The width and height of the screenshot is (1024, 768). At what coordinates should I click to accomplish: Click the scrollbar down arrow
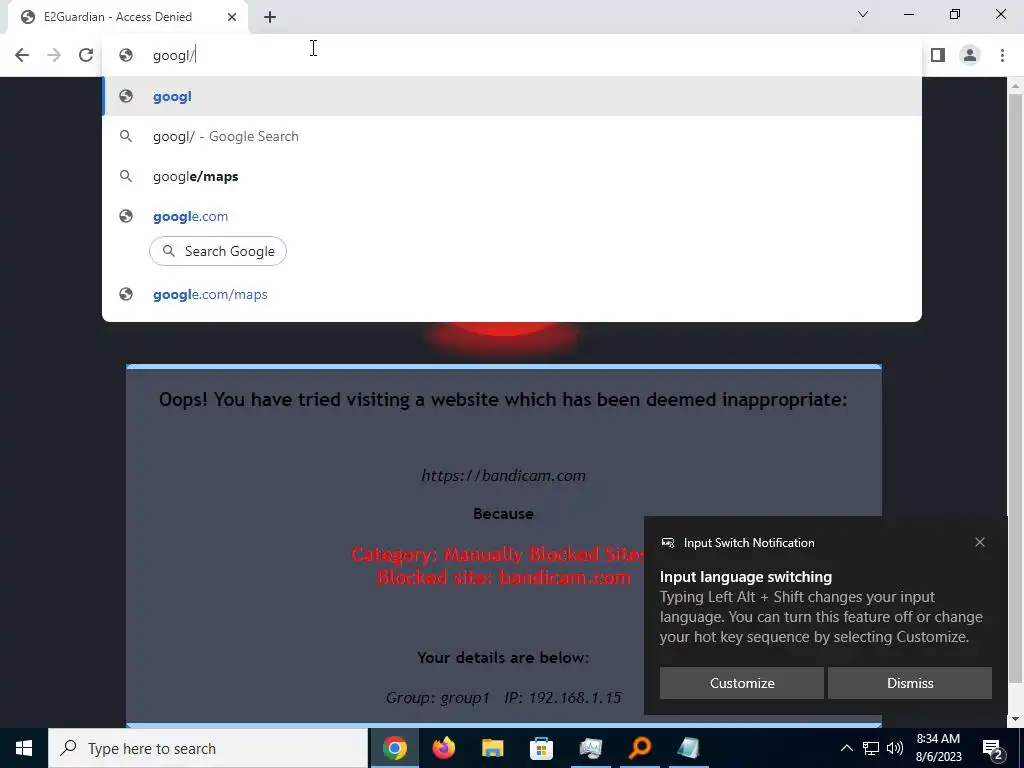(x=1015, y=719)
